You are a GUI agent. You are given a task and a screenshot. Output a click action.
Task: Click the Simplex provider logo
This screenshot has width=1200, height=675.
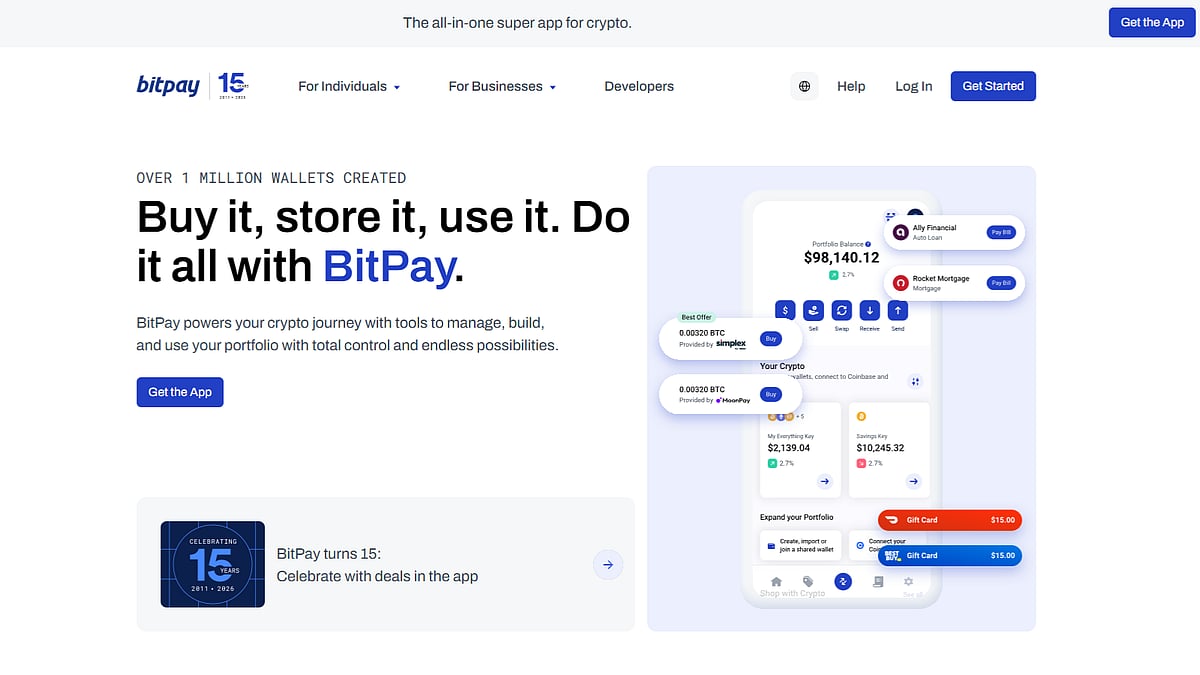coord(731,344)
